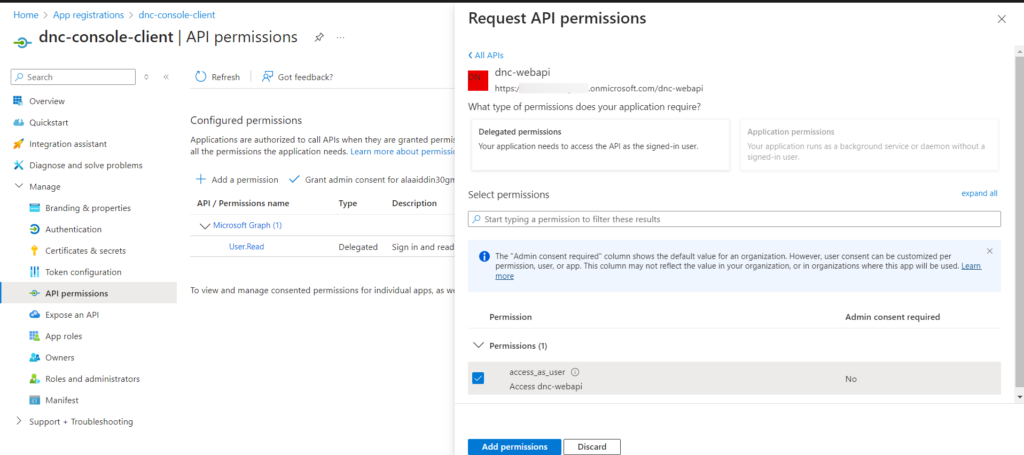Viewport: 1024px width, 455px height.
Task: Click the Quickstart cloud icon
Action: point(18,123)
